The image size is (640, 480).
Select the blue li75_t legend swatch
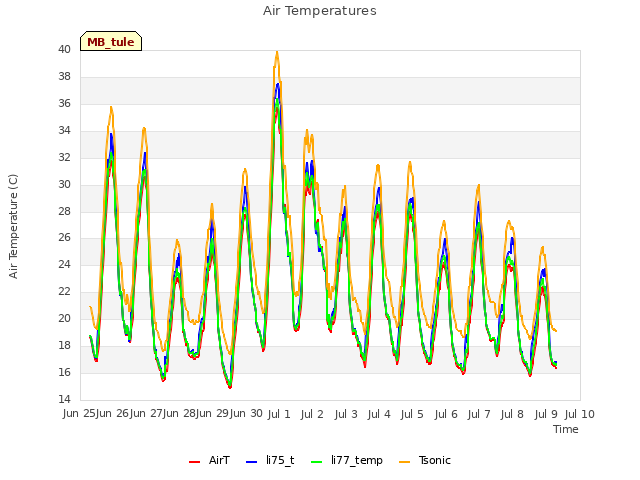[252, 461]
